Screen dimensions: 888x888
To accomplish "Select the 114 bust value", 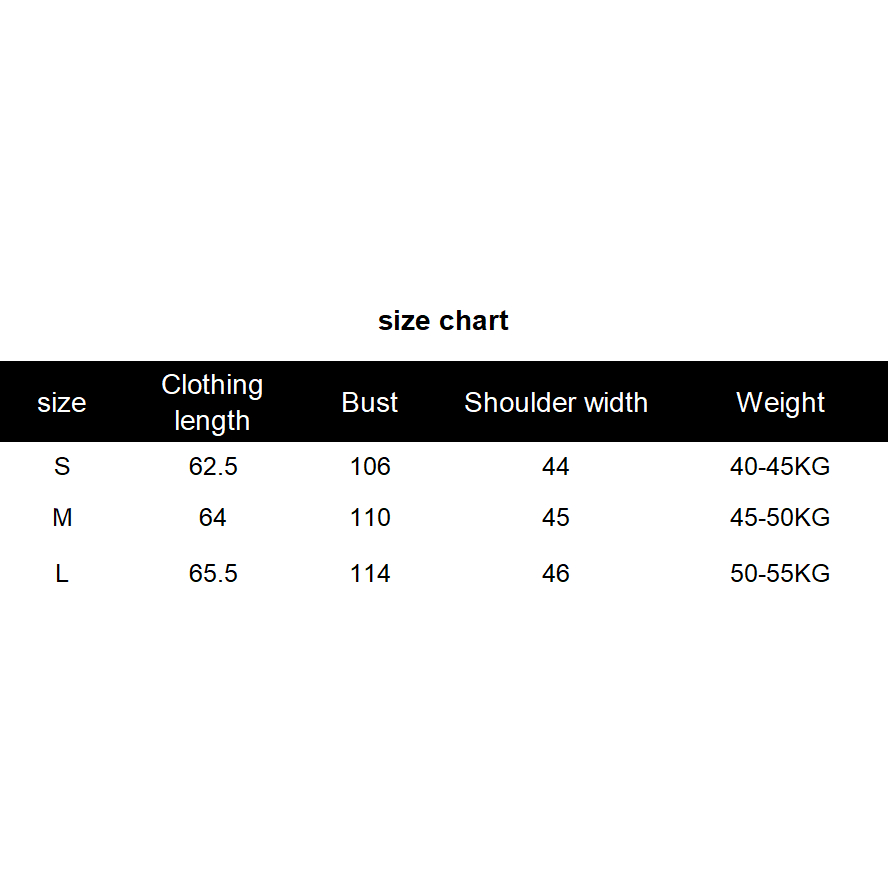I will (370, 574).
